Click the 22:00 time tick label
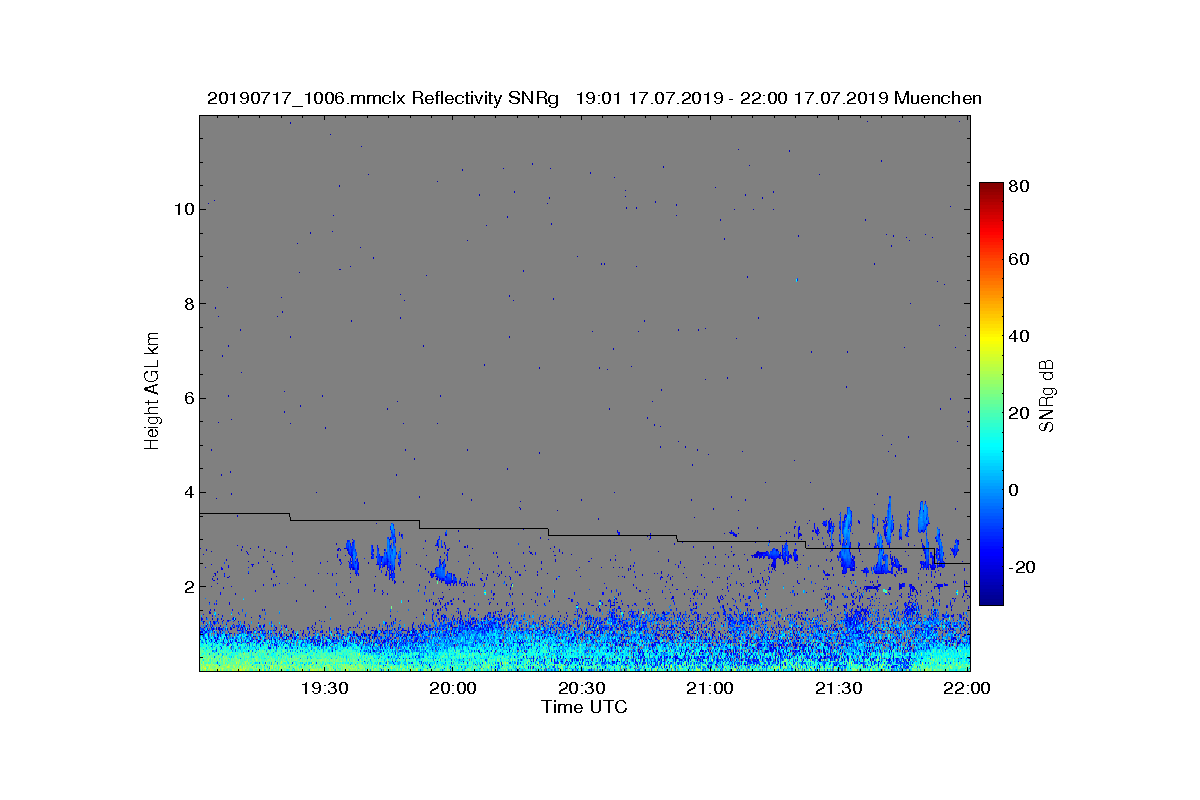The height and width of the screenshot is (800, 1200). [968, 689]
